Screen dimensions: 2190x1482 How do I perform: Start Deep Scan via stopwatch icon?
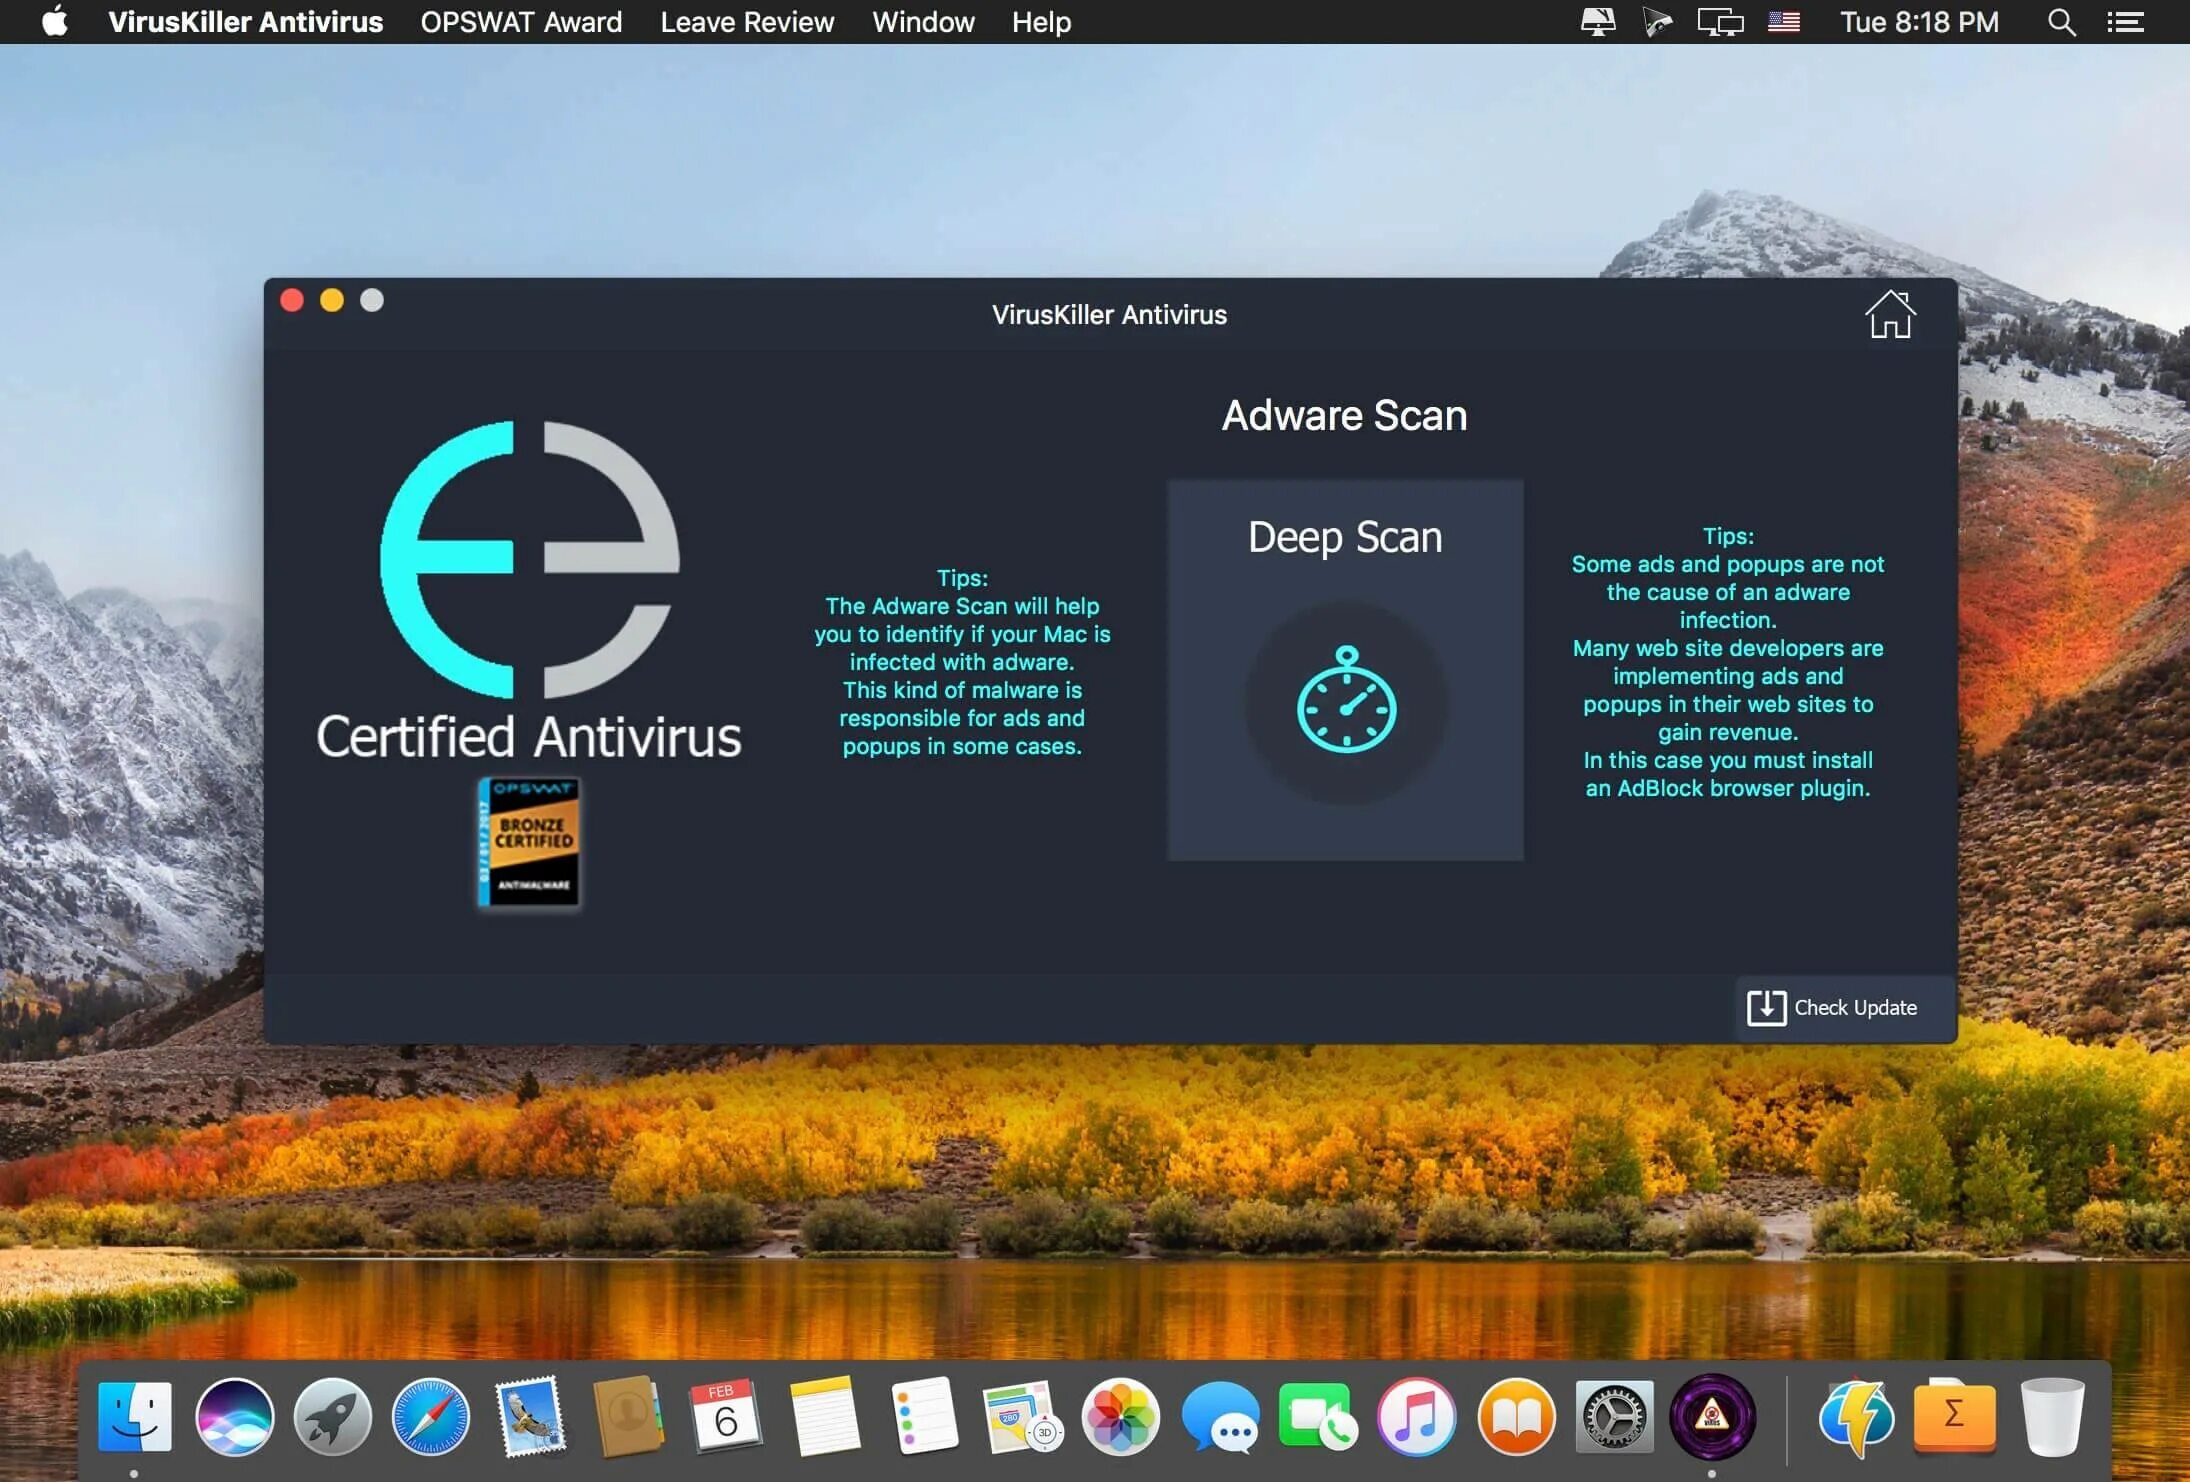(1346, 700)
